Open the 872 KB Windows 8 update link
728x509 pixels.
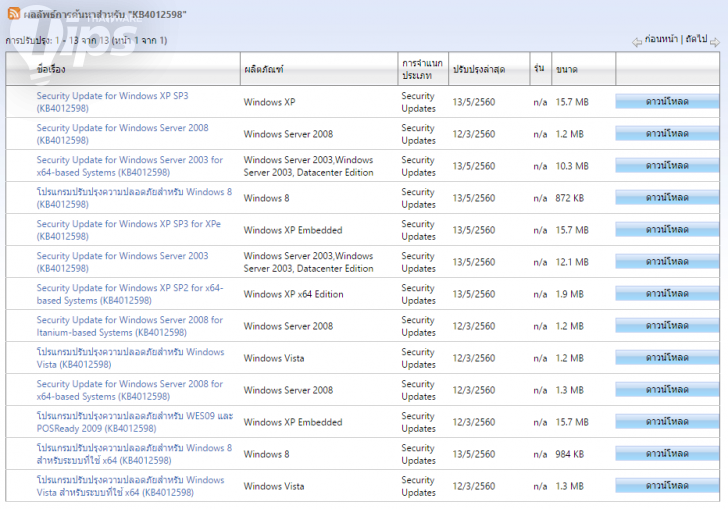[x=134, y=198]
